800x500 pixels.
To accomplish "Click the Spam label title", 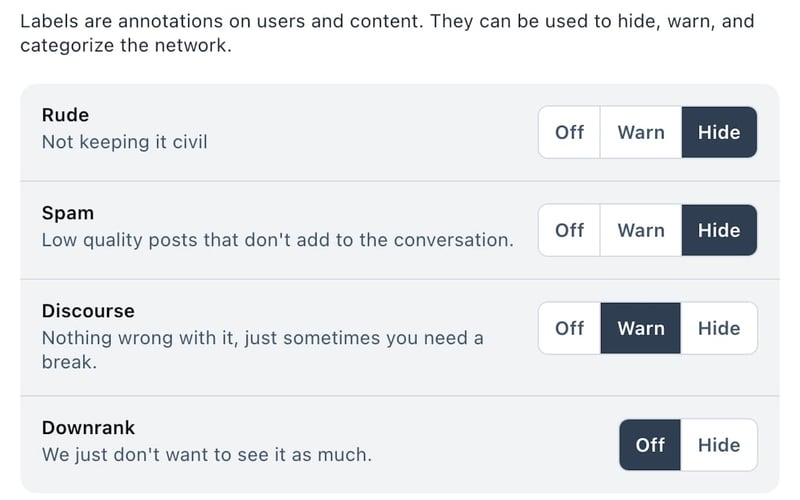I will click(68, 213).
